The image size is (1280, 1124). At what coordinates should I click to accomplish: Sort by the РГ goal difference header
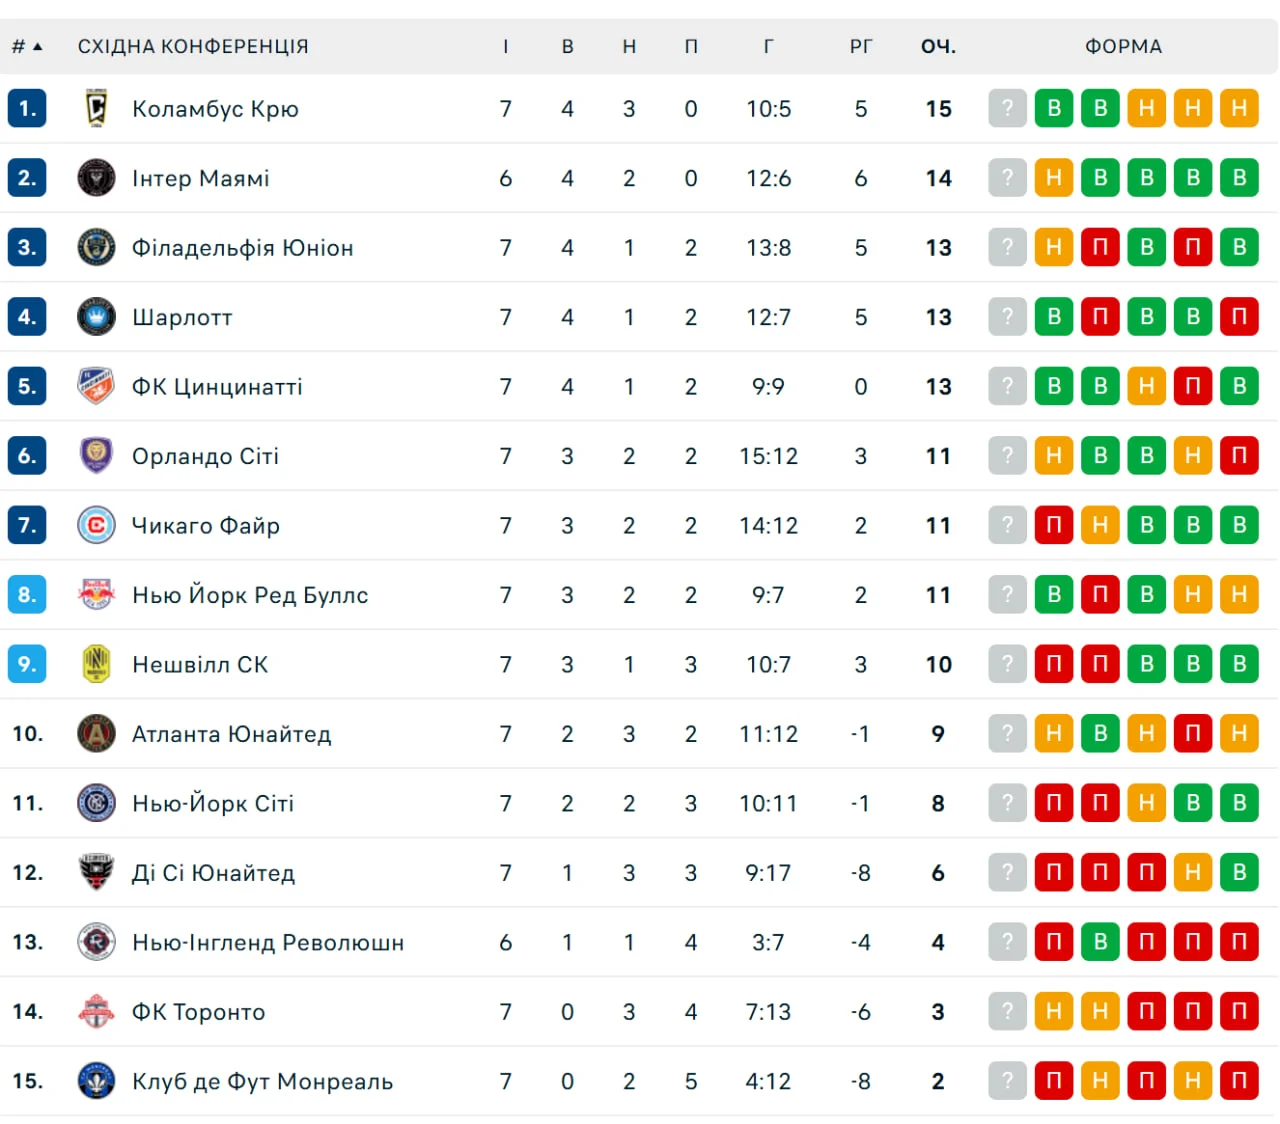pyautogui.click(x=860, y=46)
